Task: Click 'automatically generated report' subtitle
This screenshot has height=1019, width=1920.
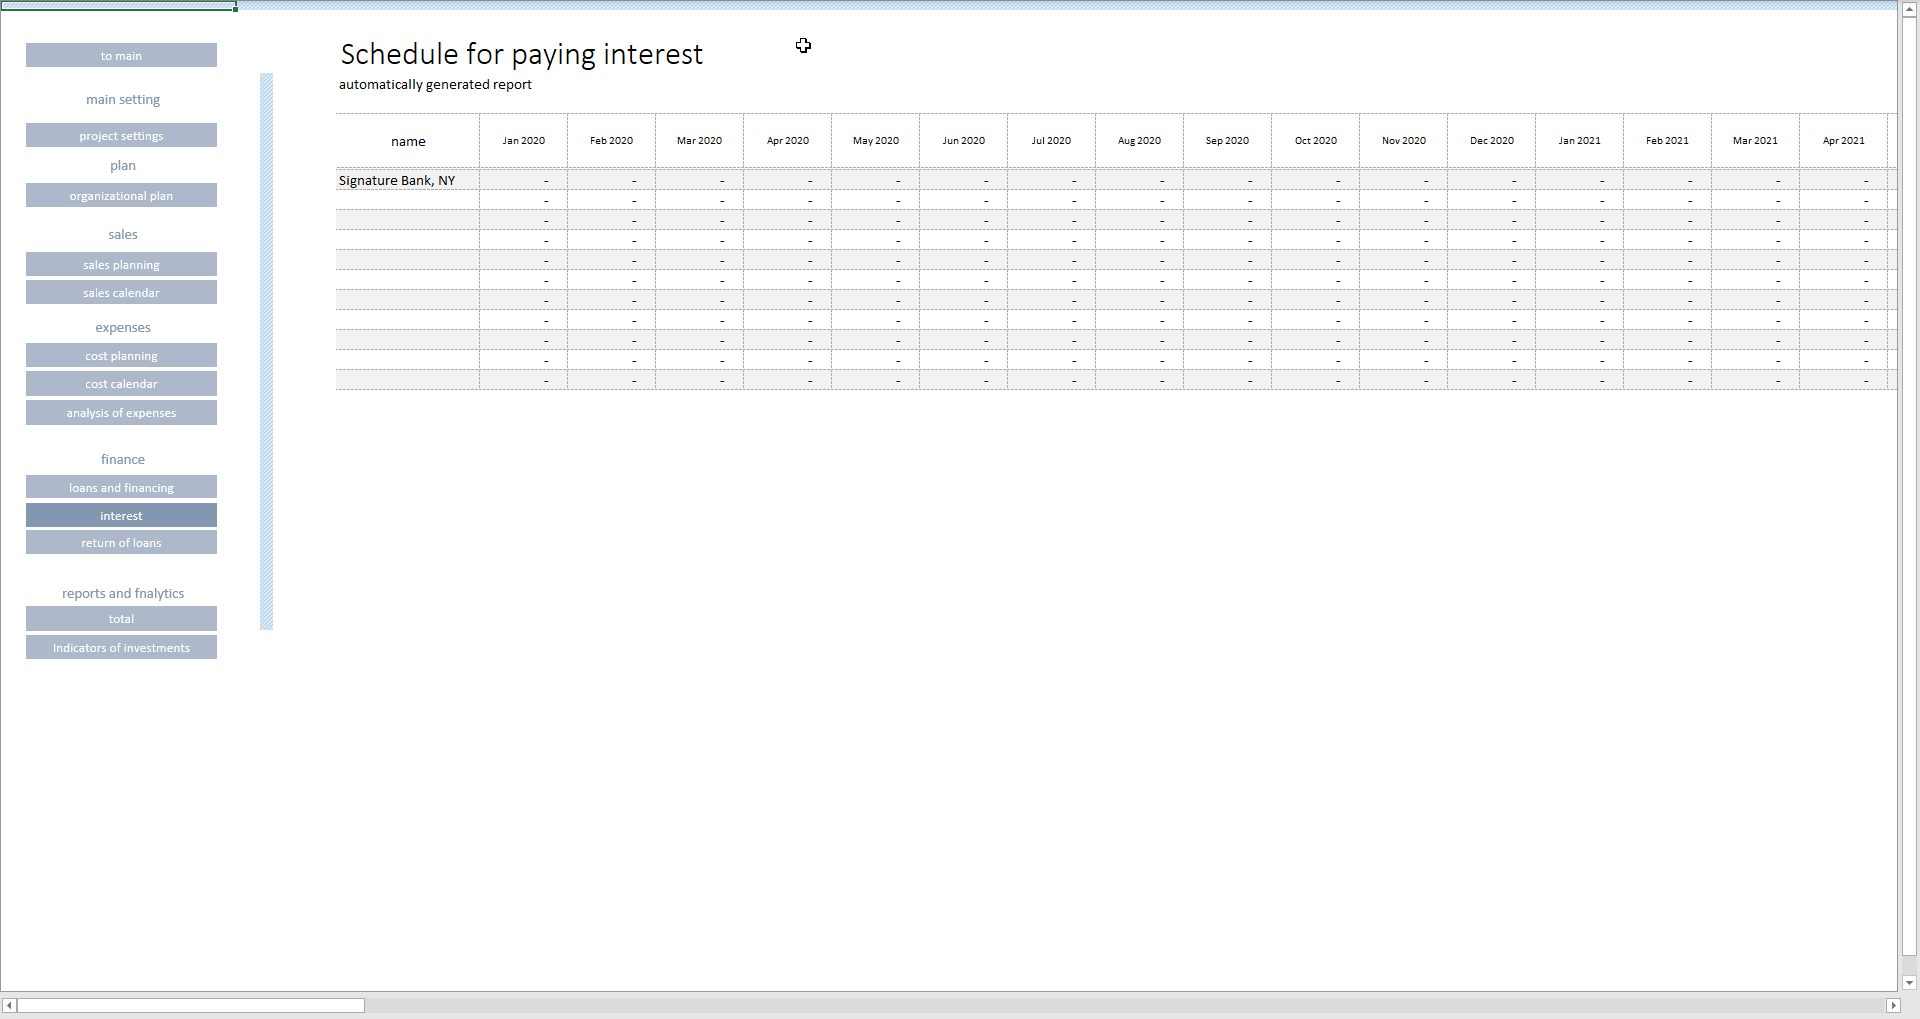Action: coord(435,84)
